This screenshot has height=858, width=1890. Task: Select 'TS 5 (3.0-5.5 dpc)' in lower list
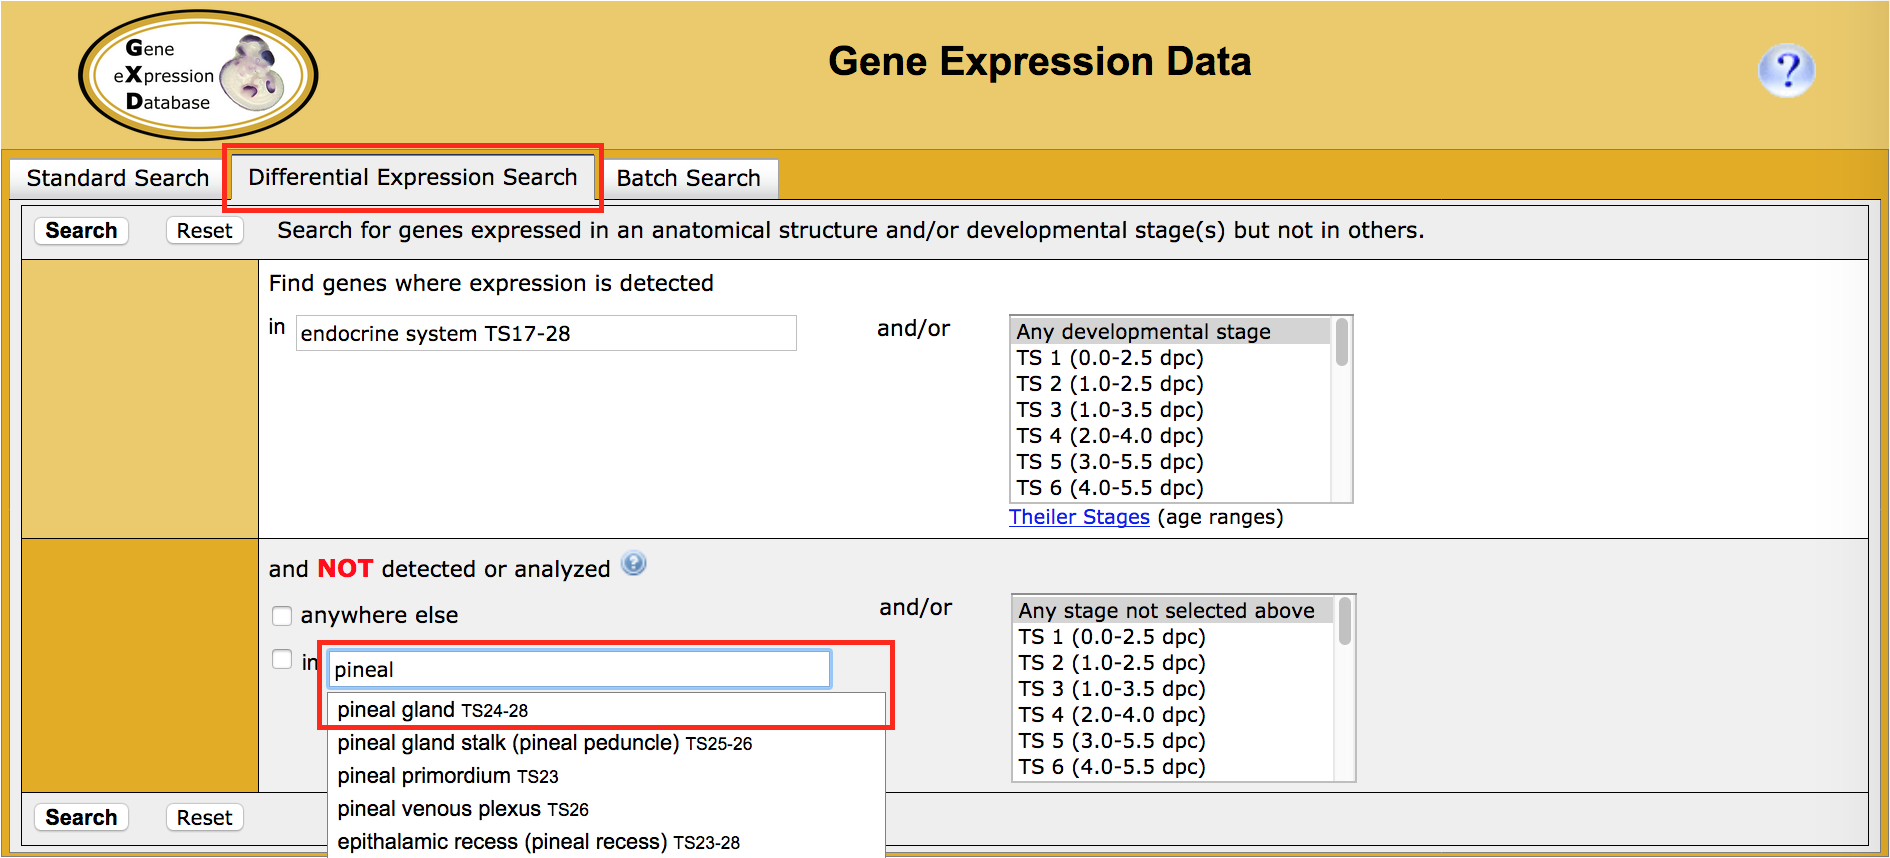(1173, 740)
